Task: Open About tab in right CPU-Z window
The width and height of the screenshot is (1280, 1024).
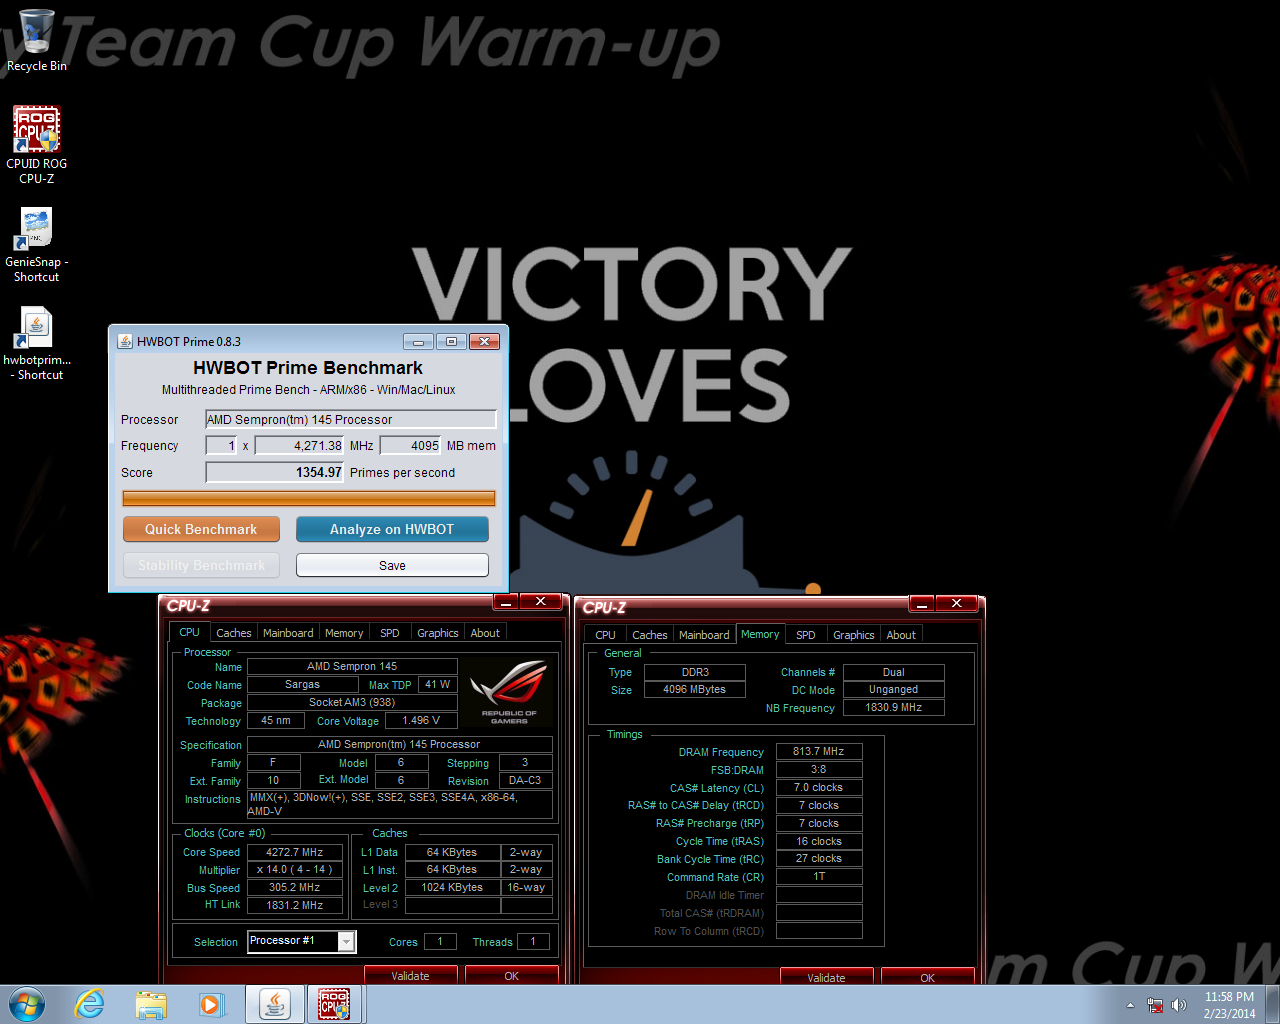Action: [901, 635]
